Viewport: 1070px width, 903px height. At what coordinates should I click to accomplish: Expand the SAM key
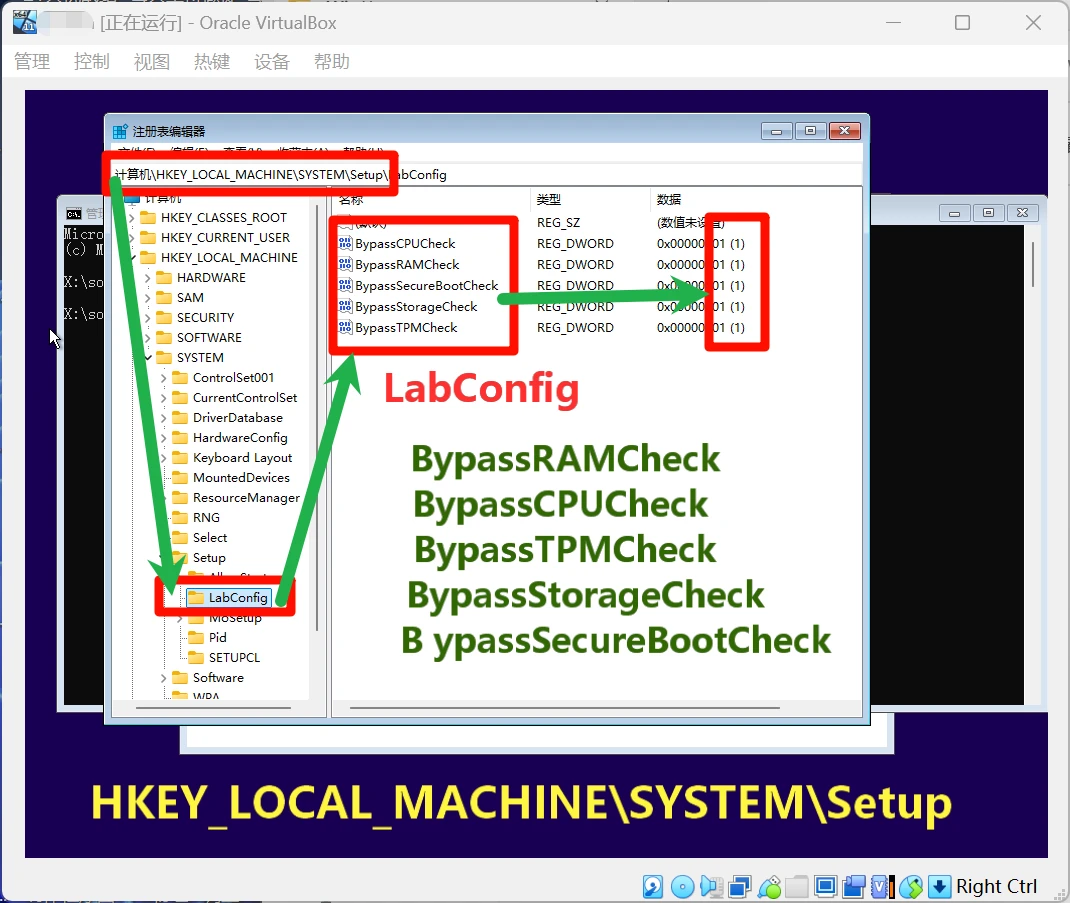[x=147, y=298]
